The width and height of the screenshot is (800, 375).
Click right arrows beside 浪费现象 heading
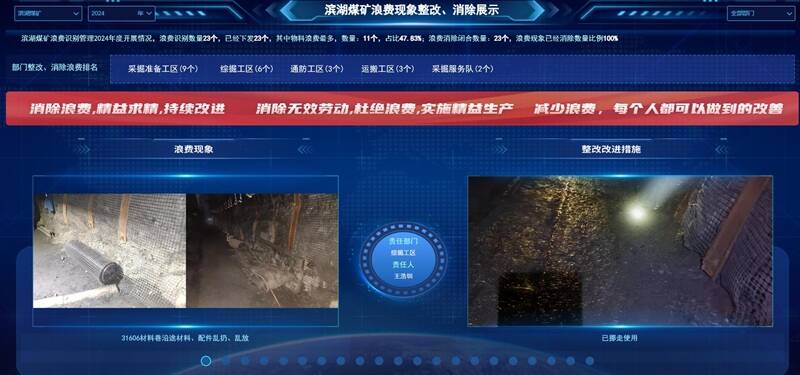[305, 149]
